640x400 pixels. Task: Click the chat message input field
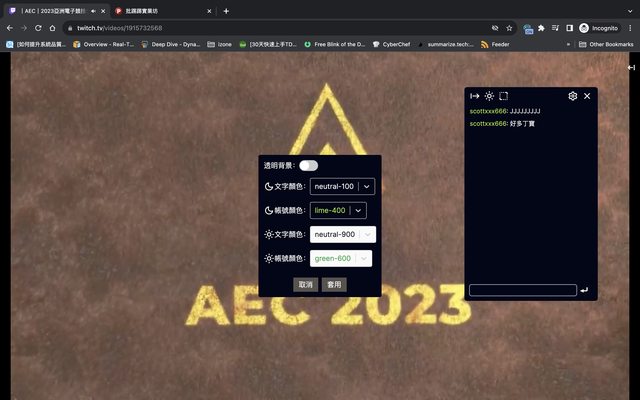tap(523, 290)
